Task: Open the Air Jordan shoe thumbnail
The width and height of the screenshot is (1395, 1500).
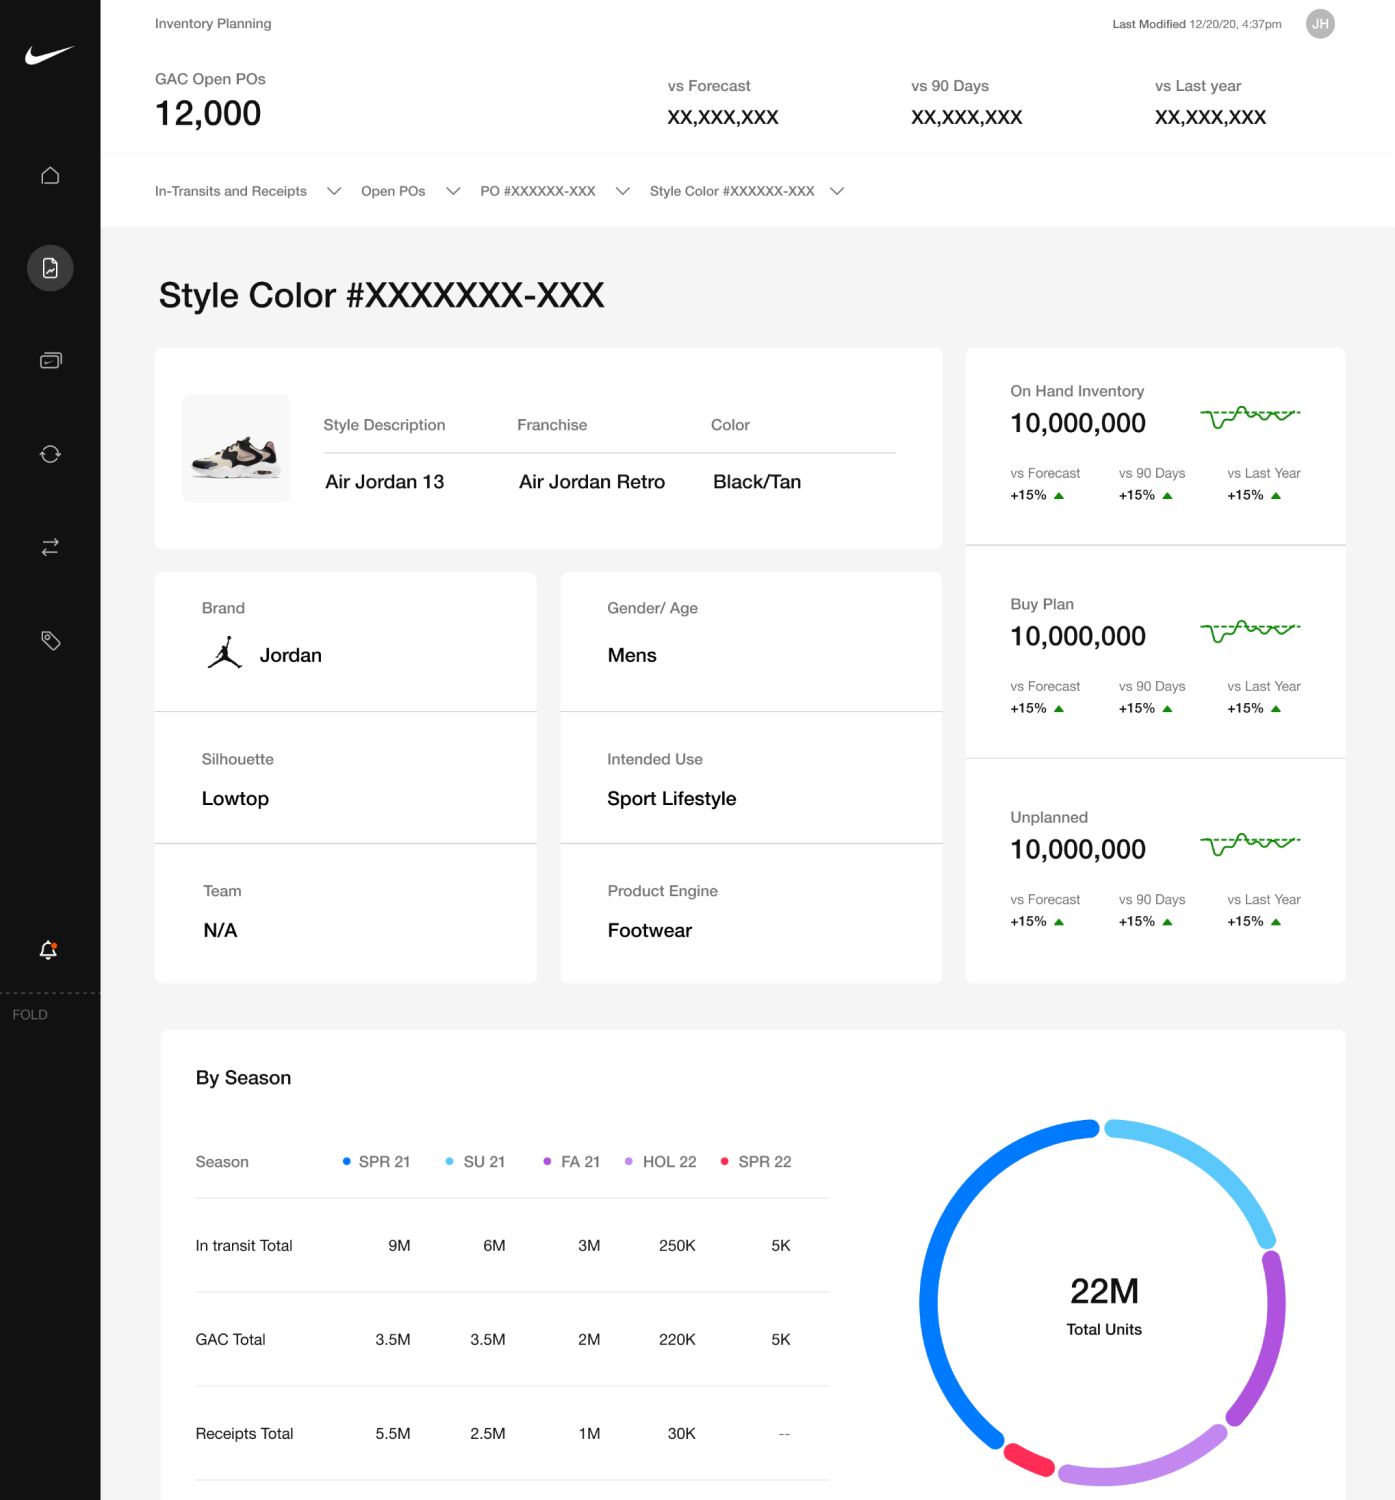Action: [x=236, y=448]
